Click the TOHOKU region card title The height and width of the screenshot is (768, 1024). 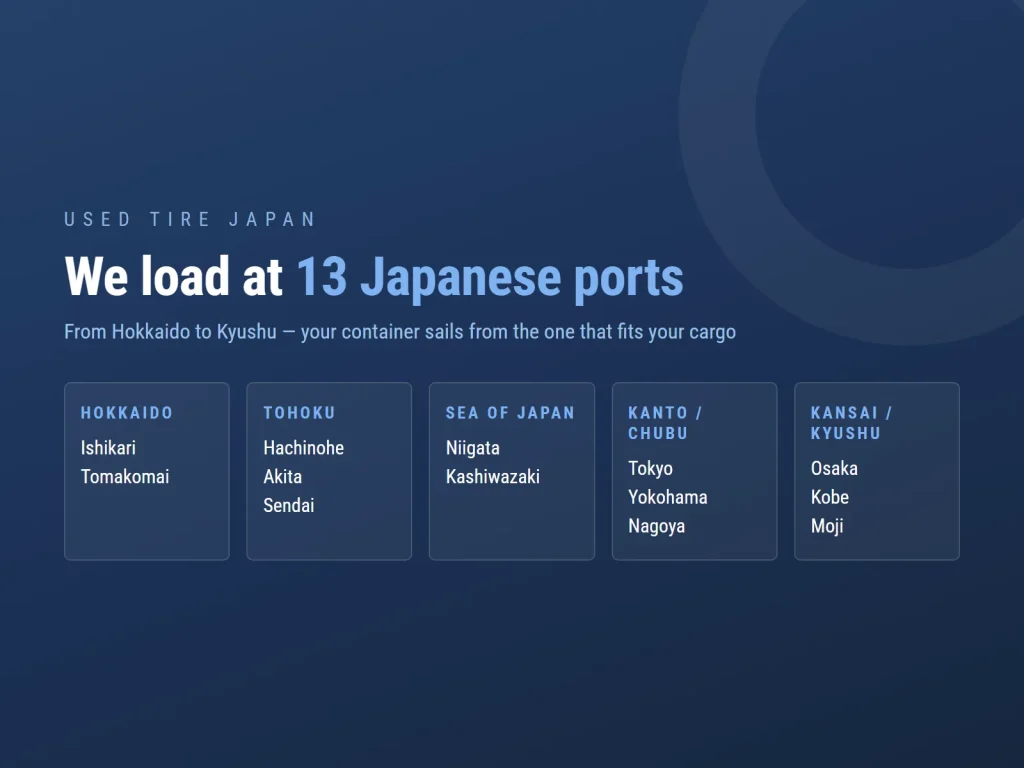pyautogui.click(x=299, y=413)
